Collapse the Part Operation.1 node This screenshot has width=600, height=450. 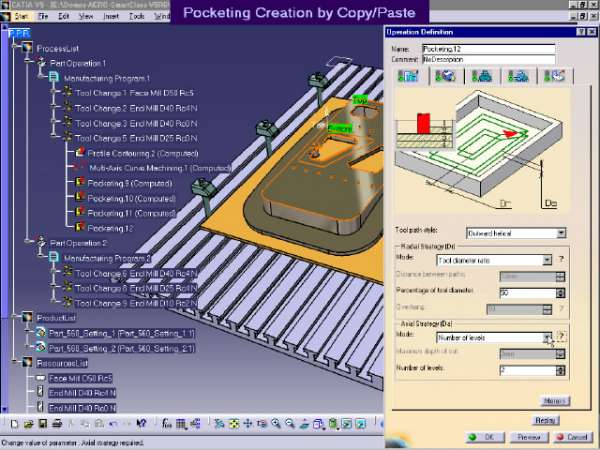(29, 61)
